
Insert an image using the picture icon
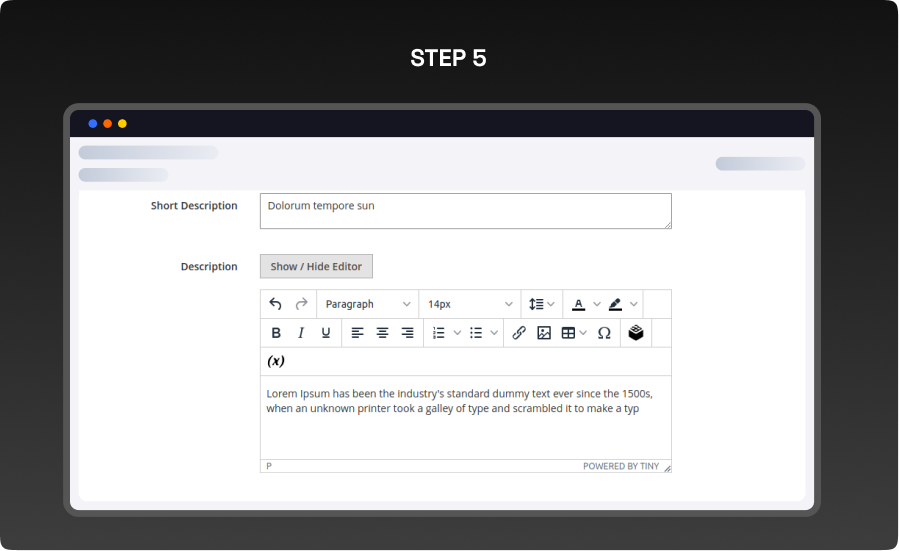click(x=544, y=333)
